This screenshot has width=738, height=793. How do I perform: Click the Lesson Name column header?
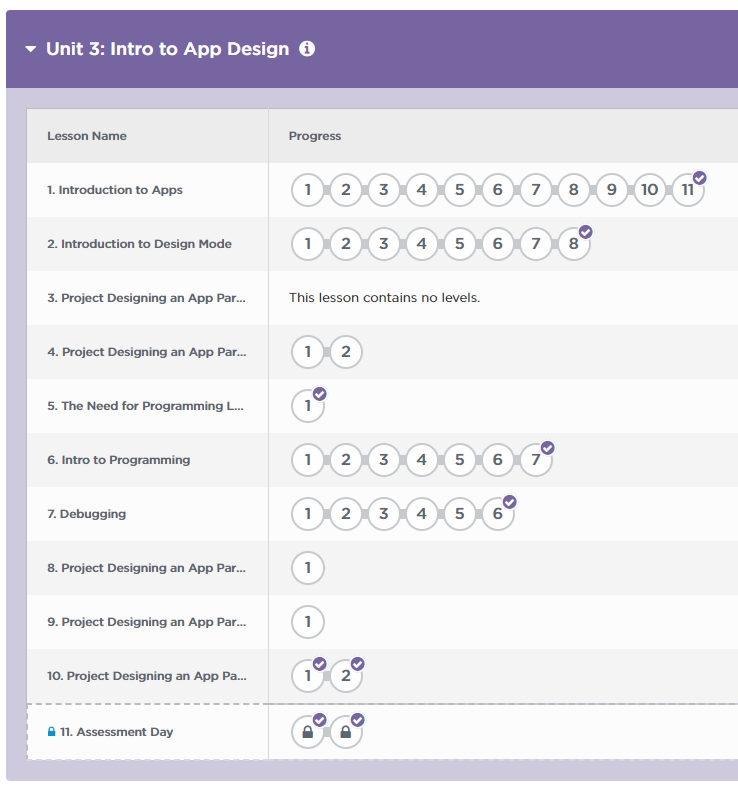pyautogui.click(x=87, y=136)
